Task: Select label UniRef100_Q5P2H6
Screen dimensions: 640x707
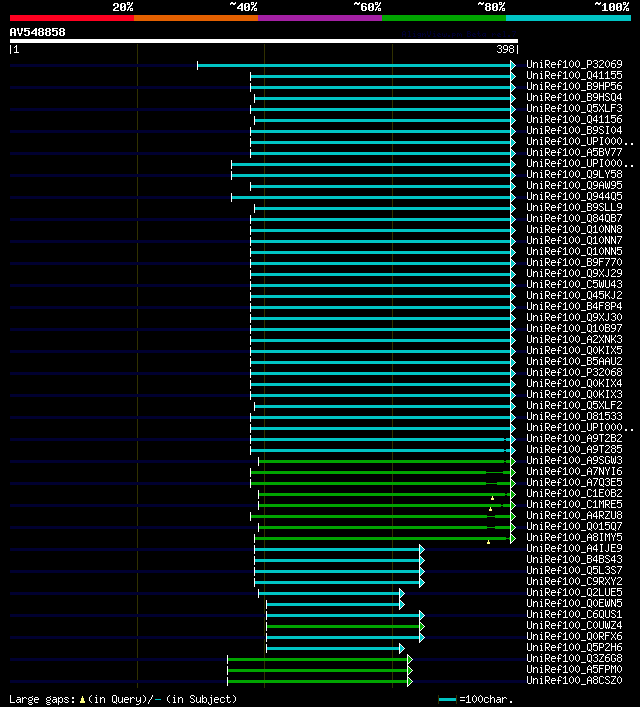Action: point(574,647)
